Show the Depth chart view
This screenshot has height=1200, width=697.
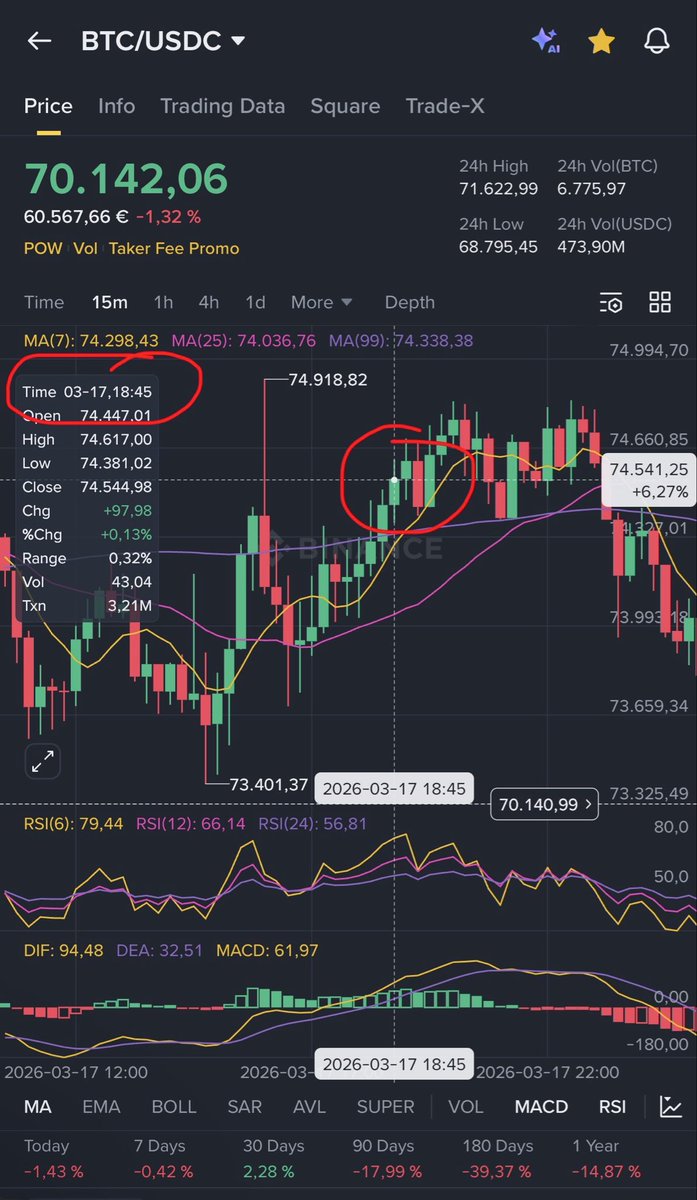410,302
